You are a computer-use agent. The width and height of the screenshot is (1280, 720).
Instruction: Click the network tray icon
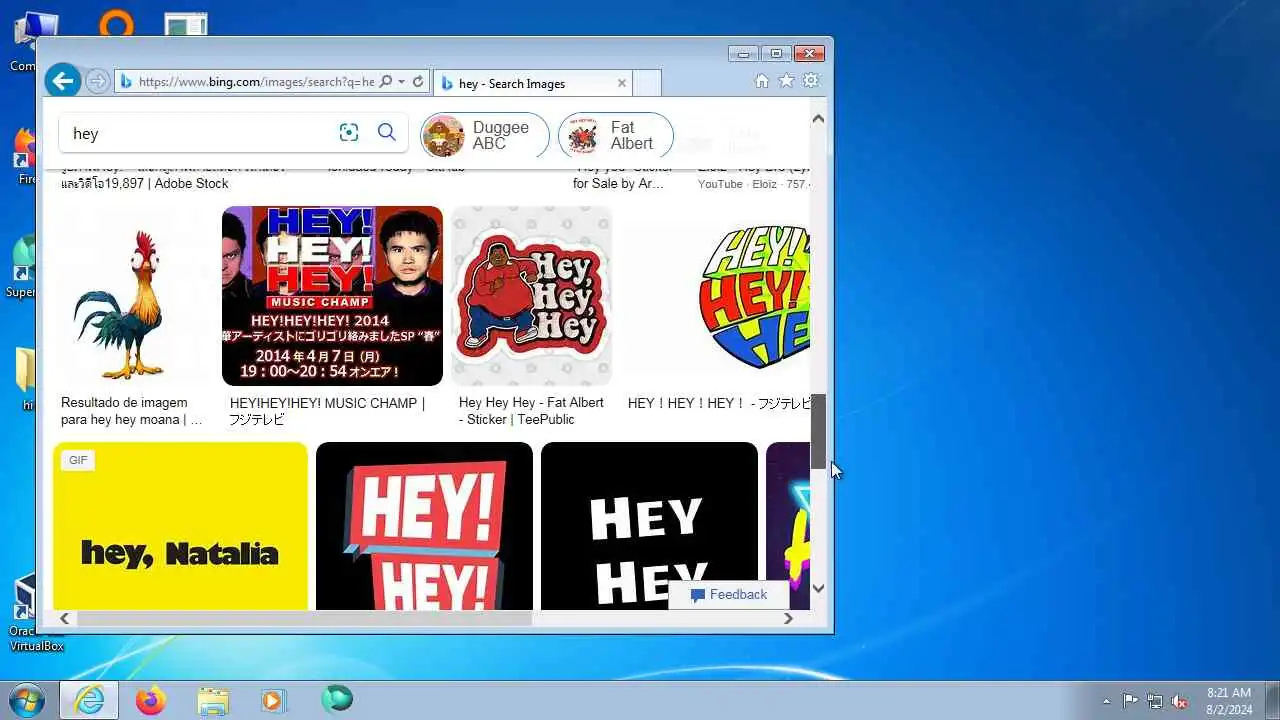[1155, 701]
